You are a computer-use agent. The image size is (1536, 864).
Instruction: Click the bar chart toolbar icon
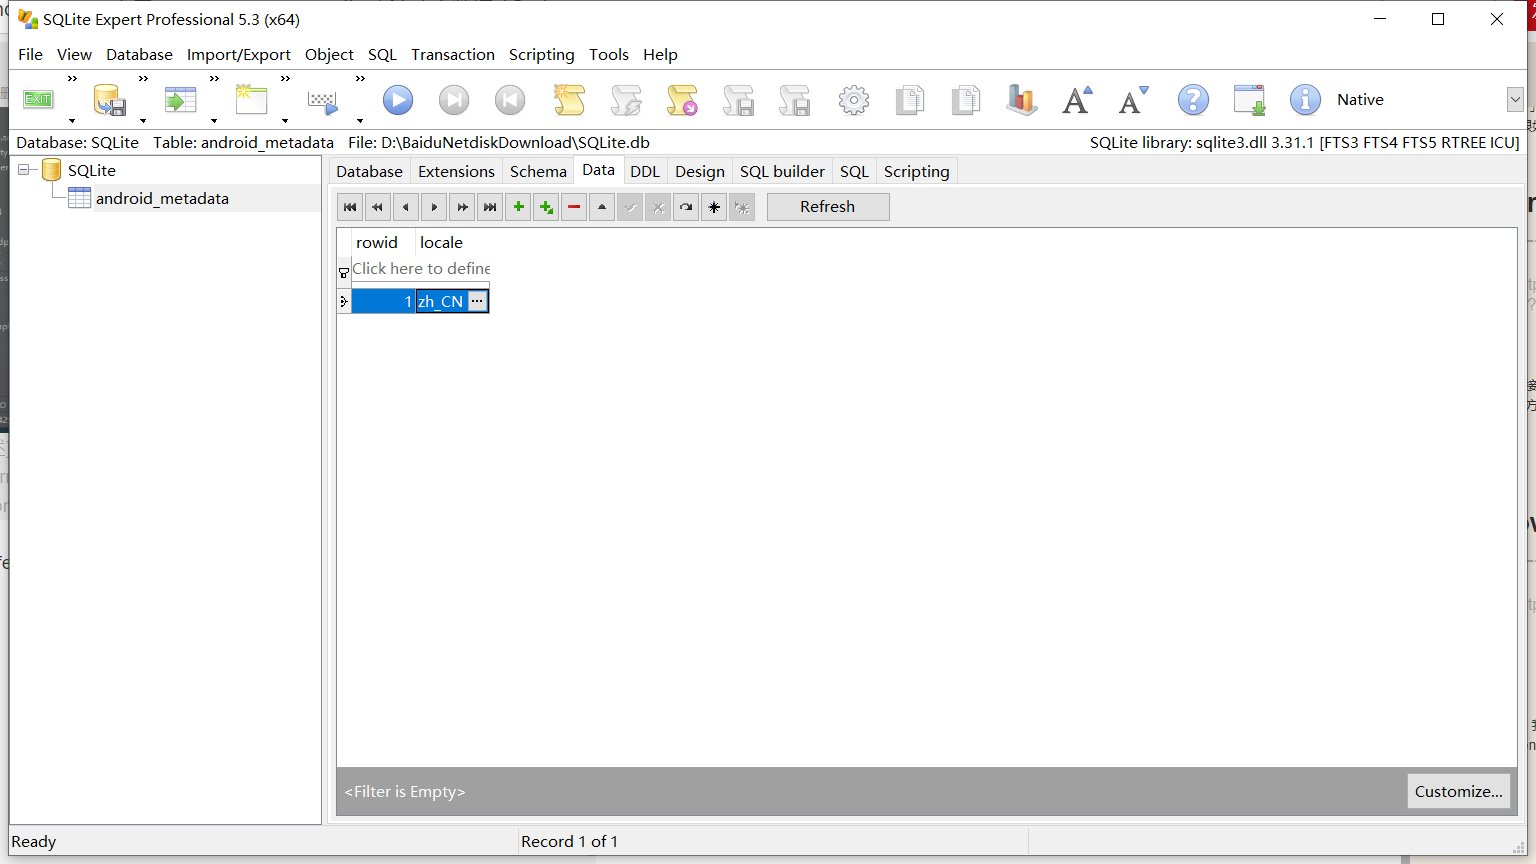tap(1021, 100)
